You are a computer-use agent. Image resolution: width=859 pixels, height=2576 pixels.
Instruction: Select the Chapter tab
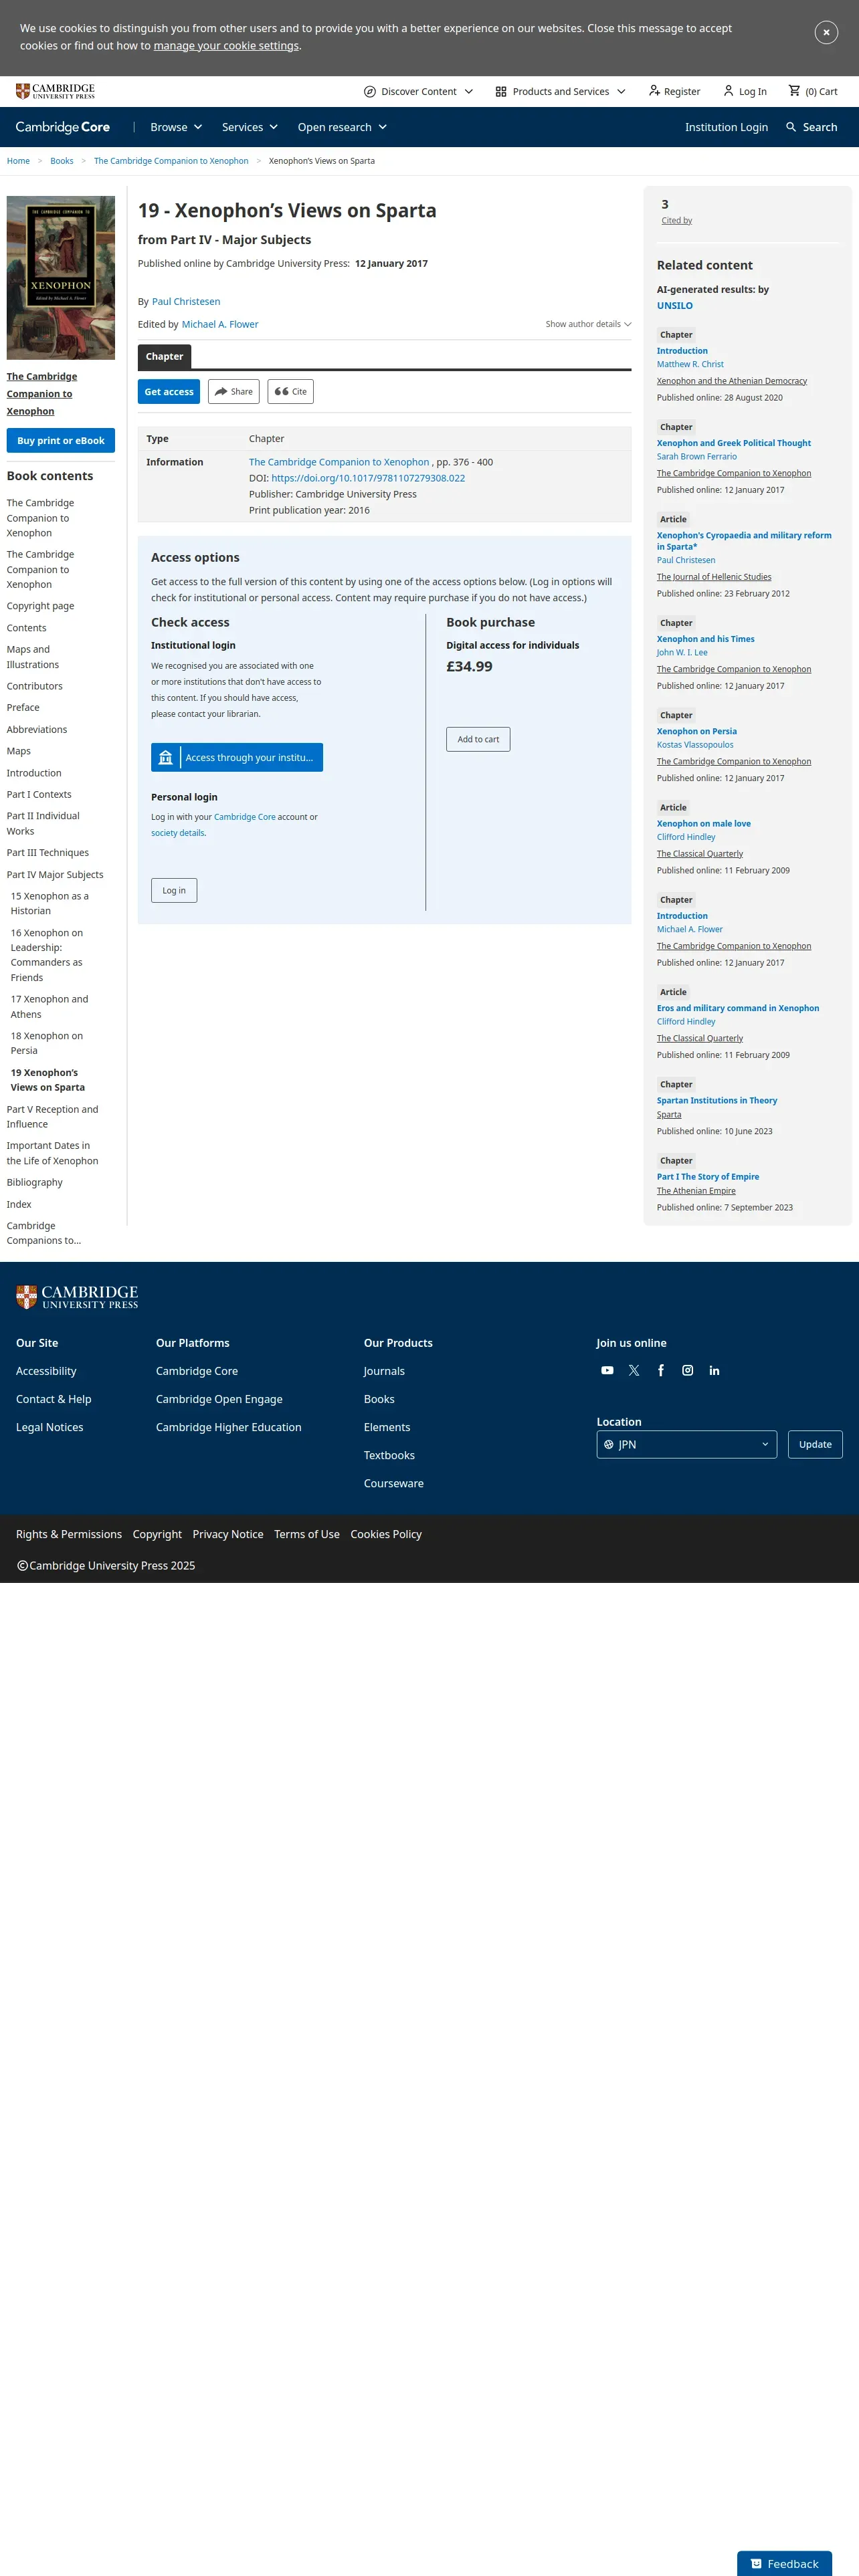tap(164, 356)
